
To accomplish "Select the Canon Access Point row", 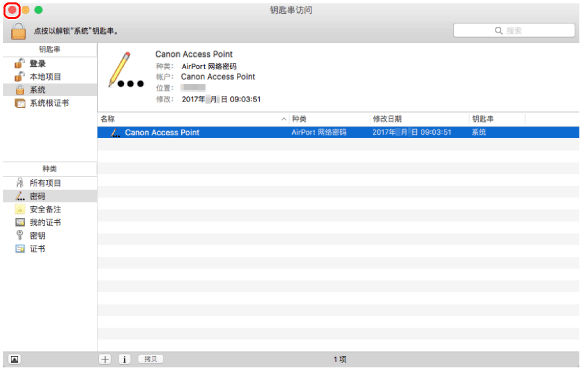I will 338,132.
